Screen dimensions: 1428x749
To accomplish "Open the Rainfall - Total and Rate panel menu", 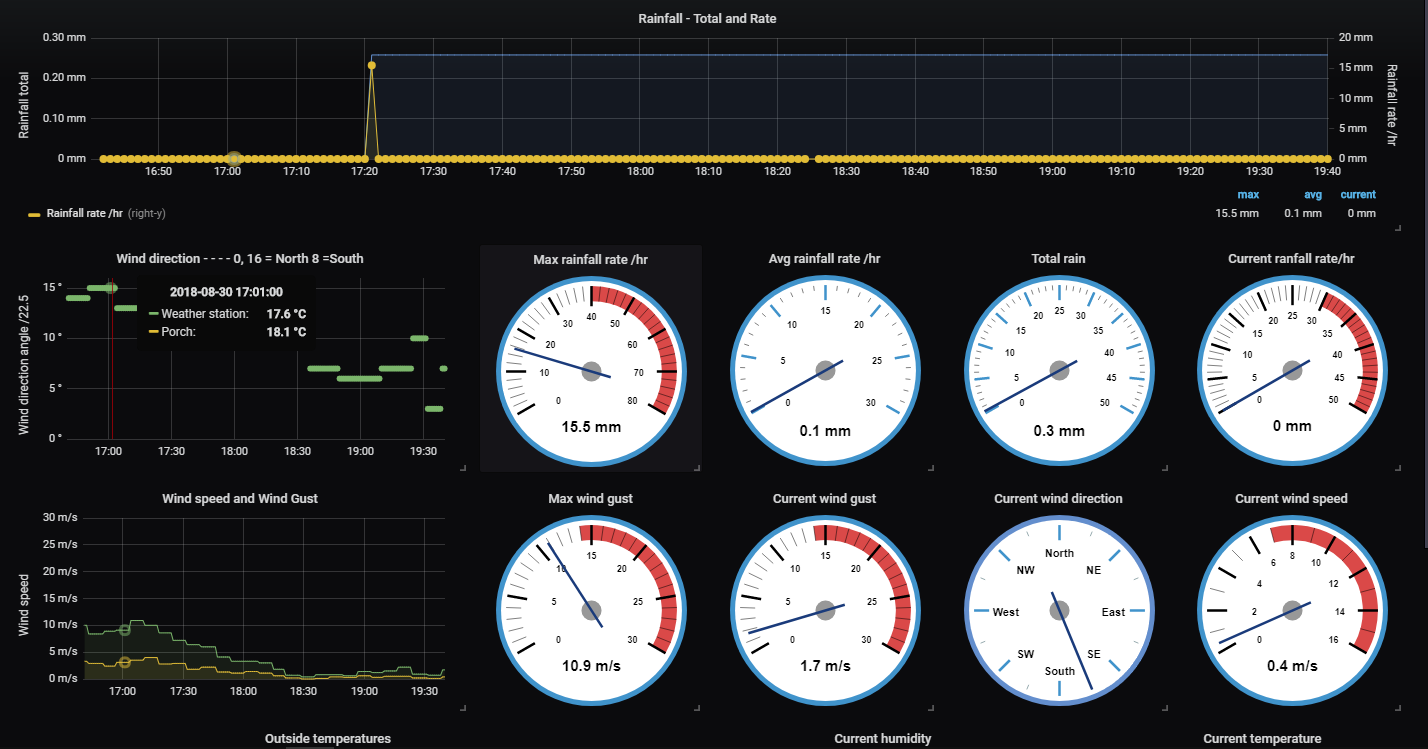I will tap(707, 18).
